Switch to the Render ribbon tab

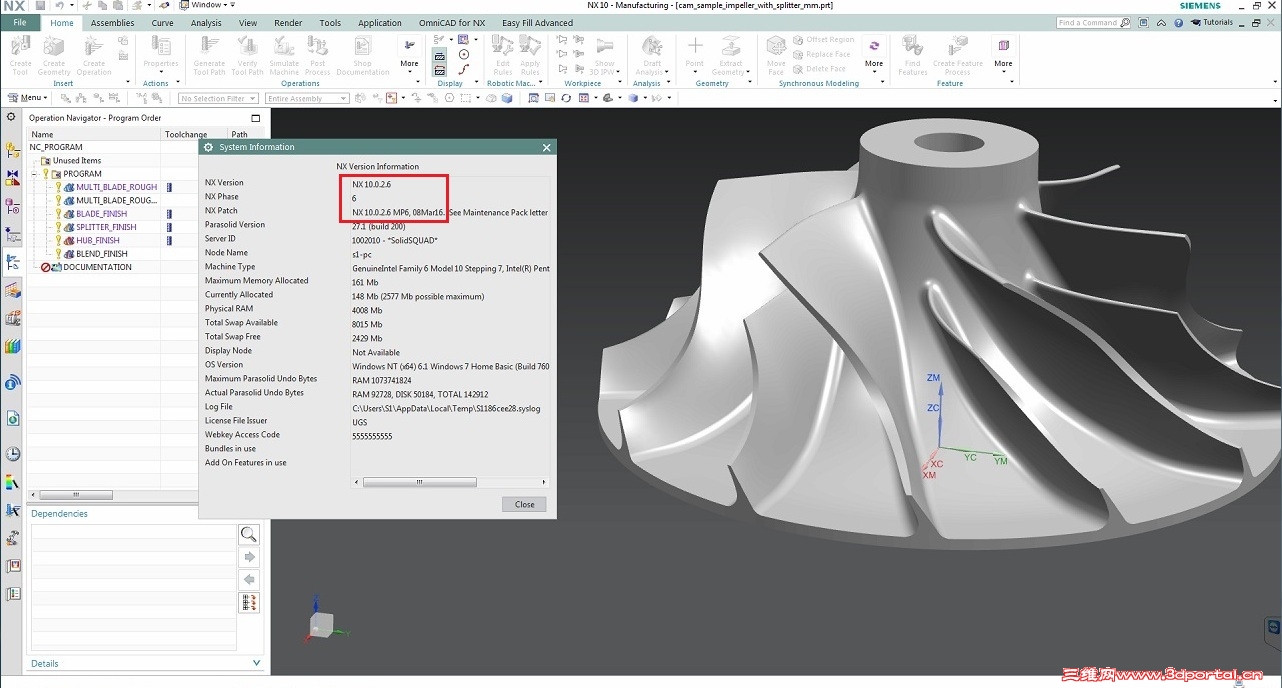coord(288,23)
